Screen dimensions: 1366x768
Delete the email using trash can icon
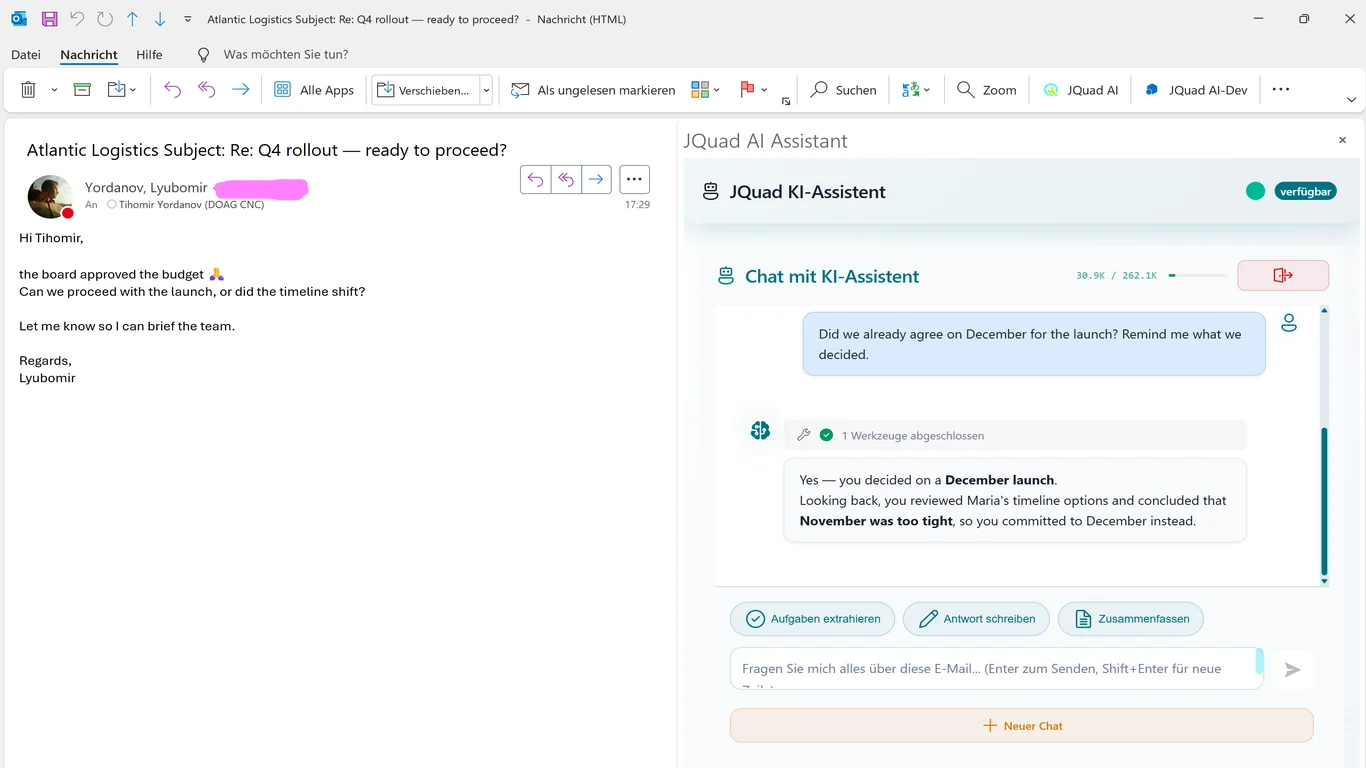[x=28, y=90]
